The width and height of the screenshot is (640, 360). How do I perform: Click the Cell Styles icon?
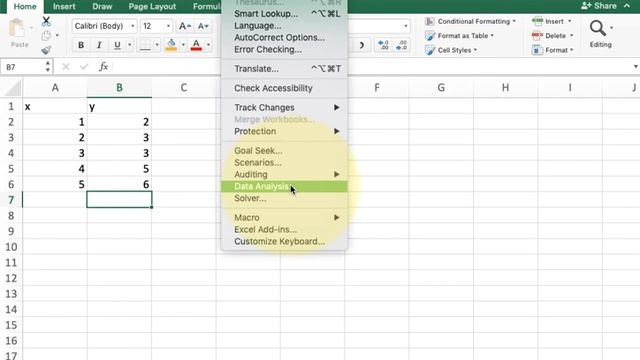[430, 50]
